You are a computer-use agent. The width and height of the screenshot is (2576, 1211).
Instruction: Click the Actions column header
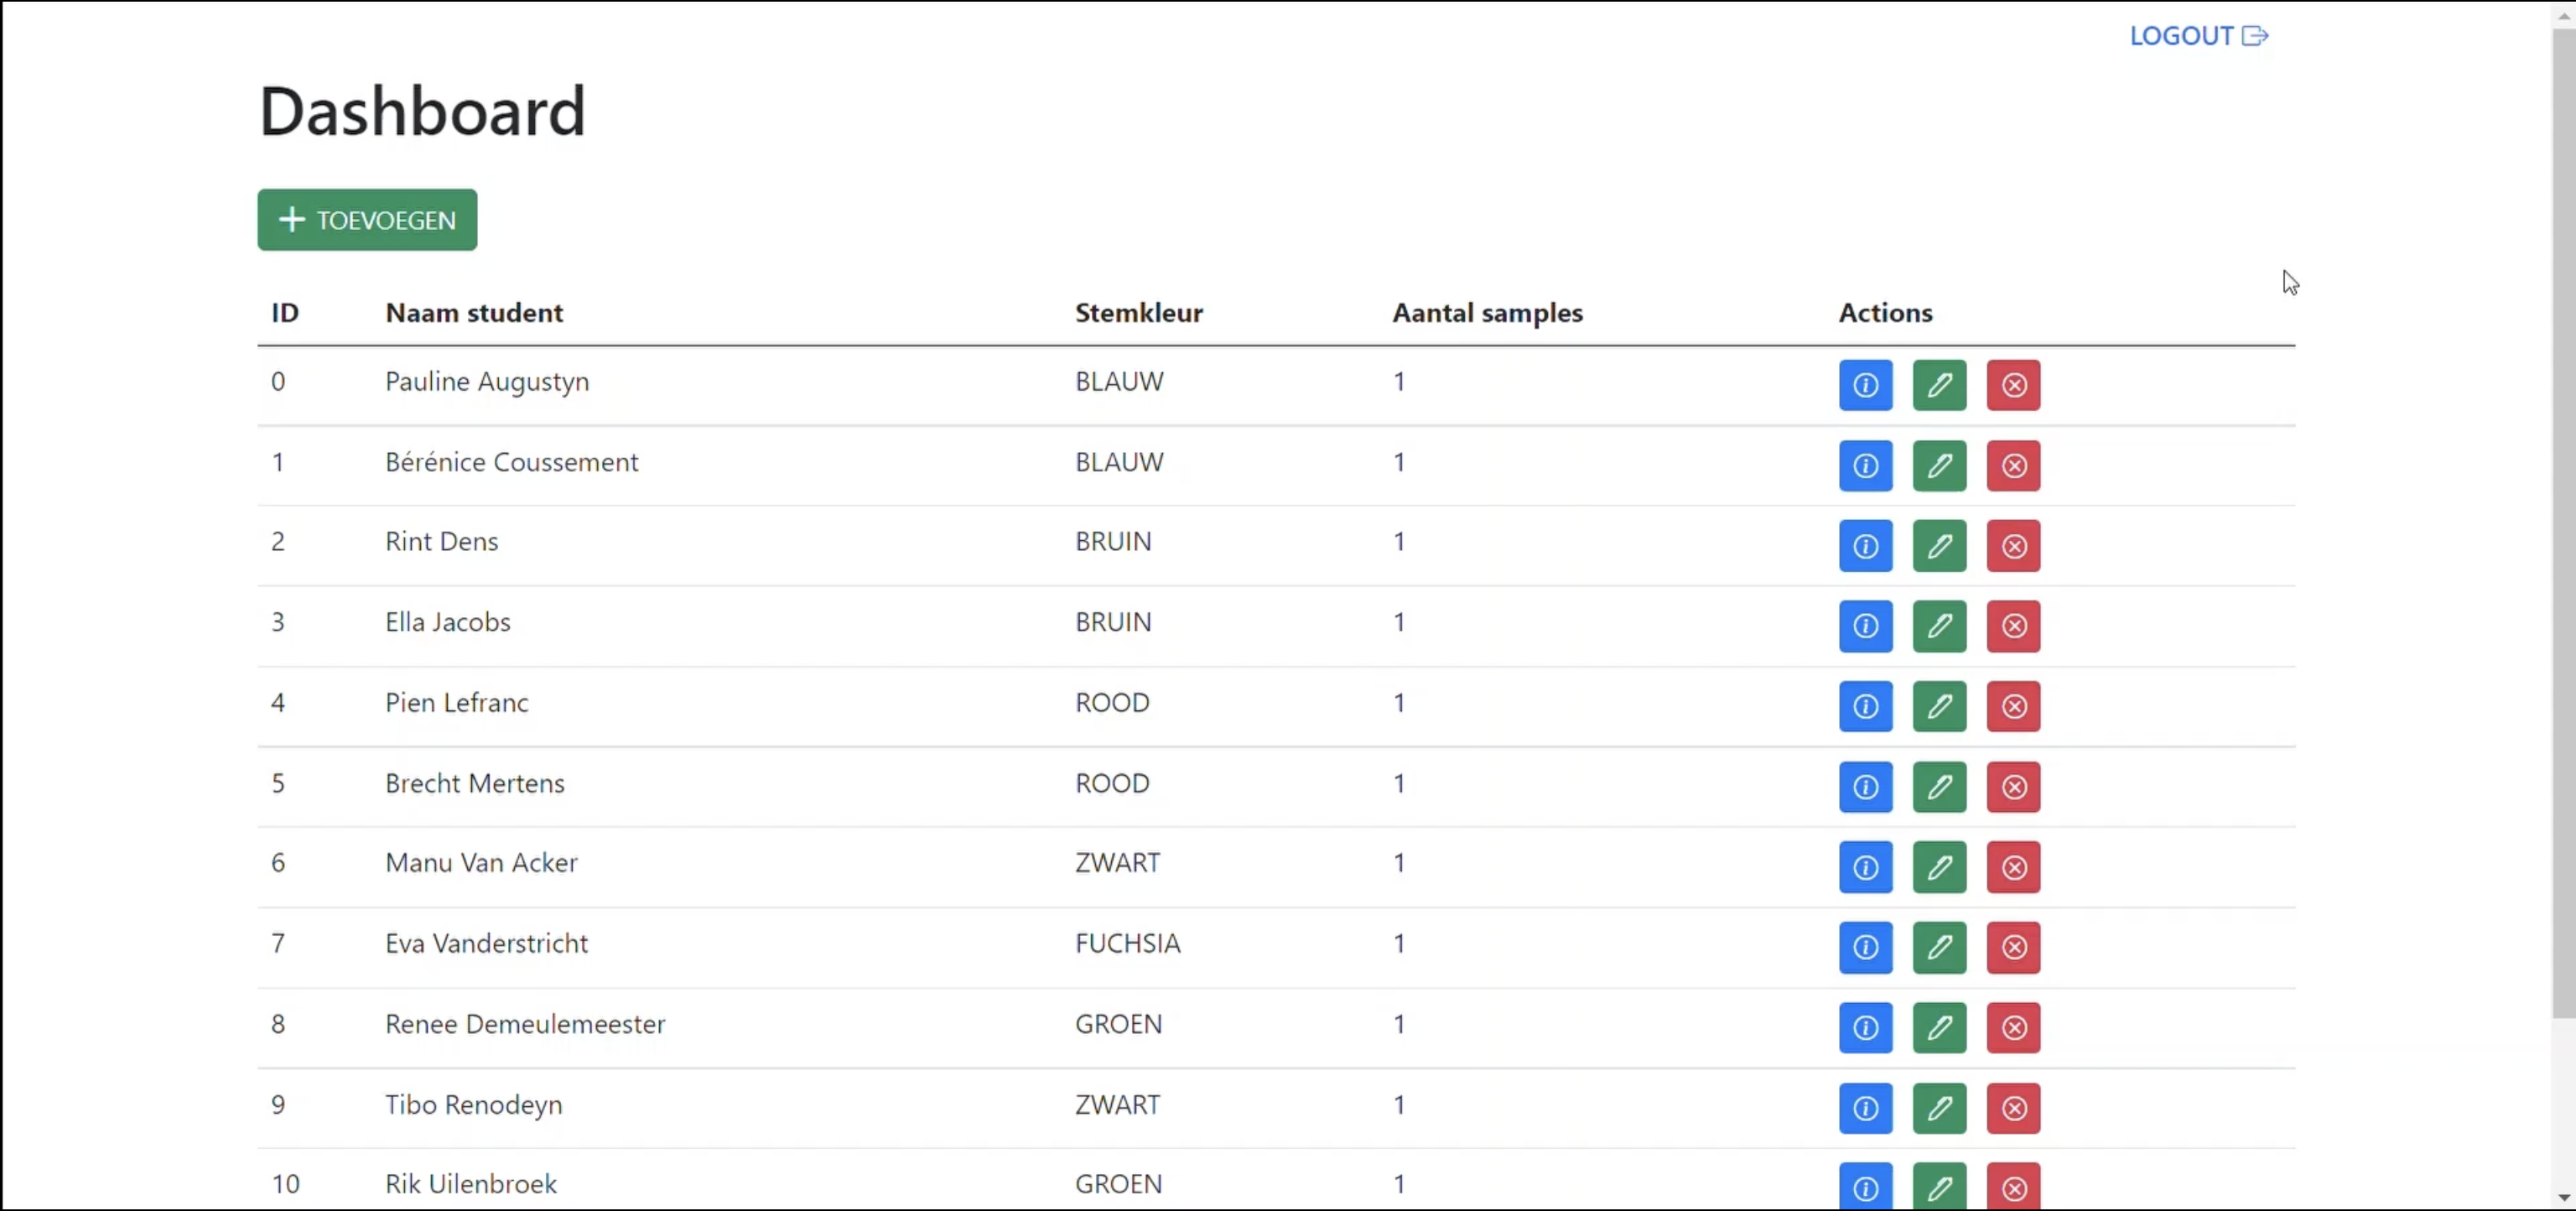pyautogui.click(x=1885, y=313)
